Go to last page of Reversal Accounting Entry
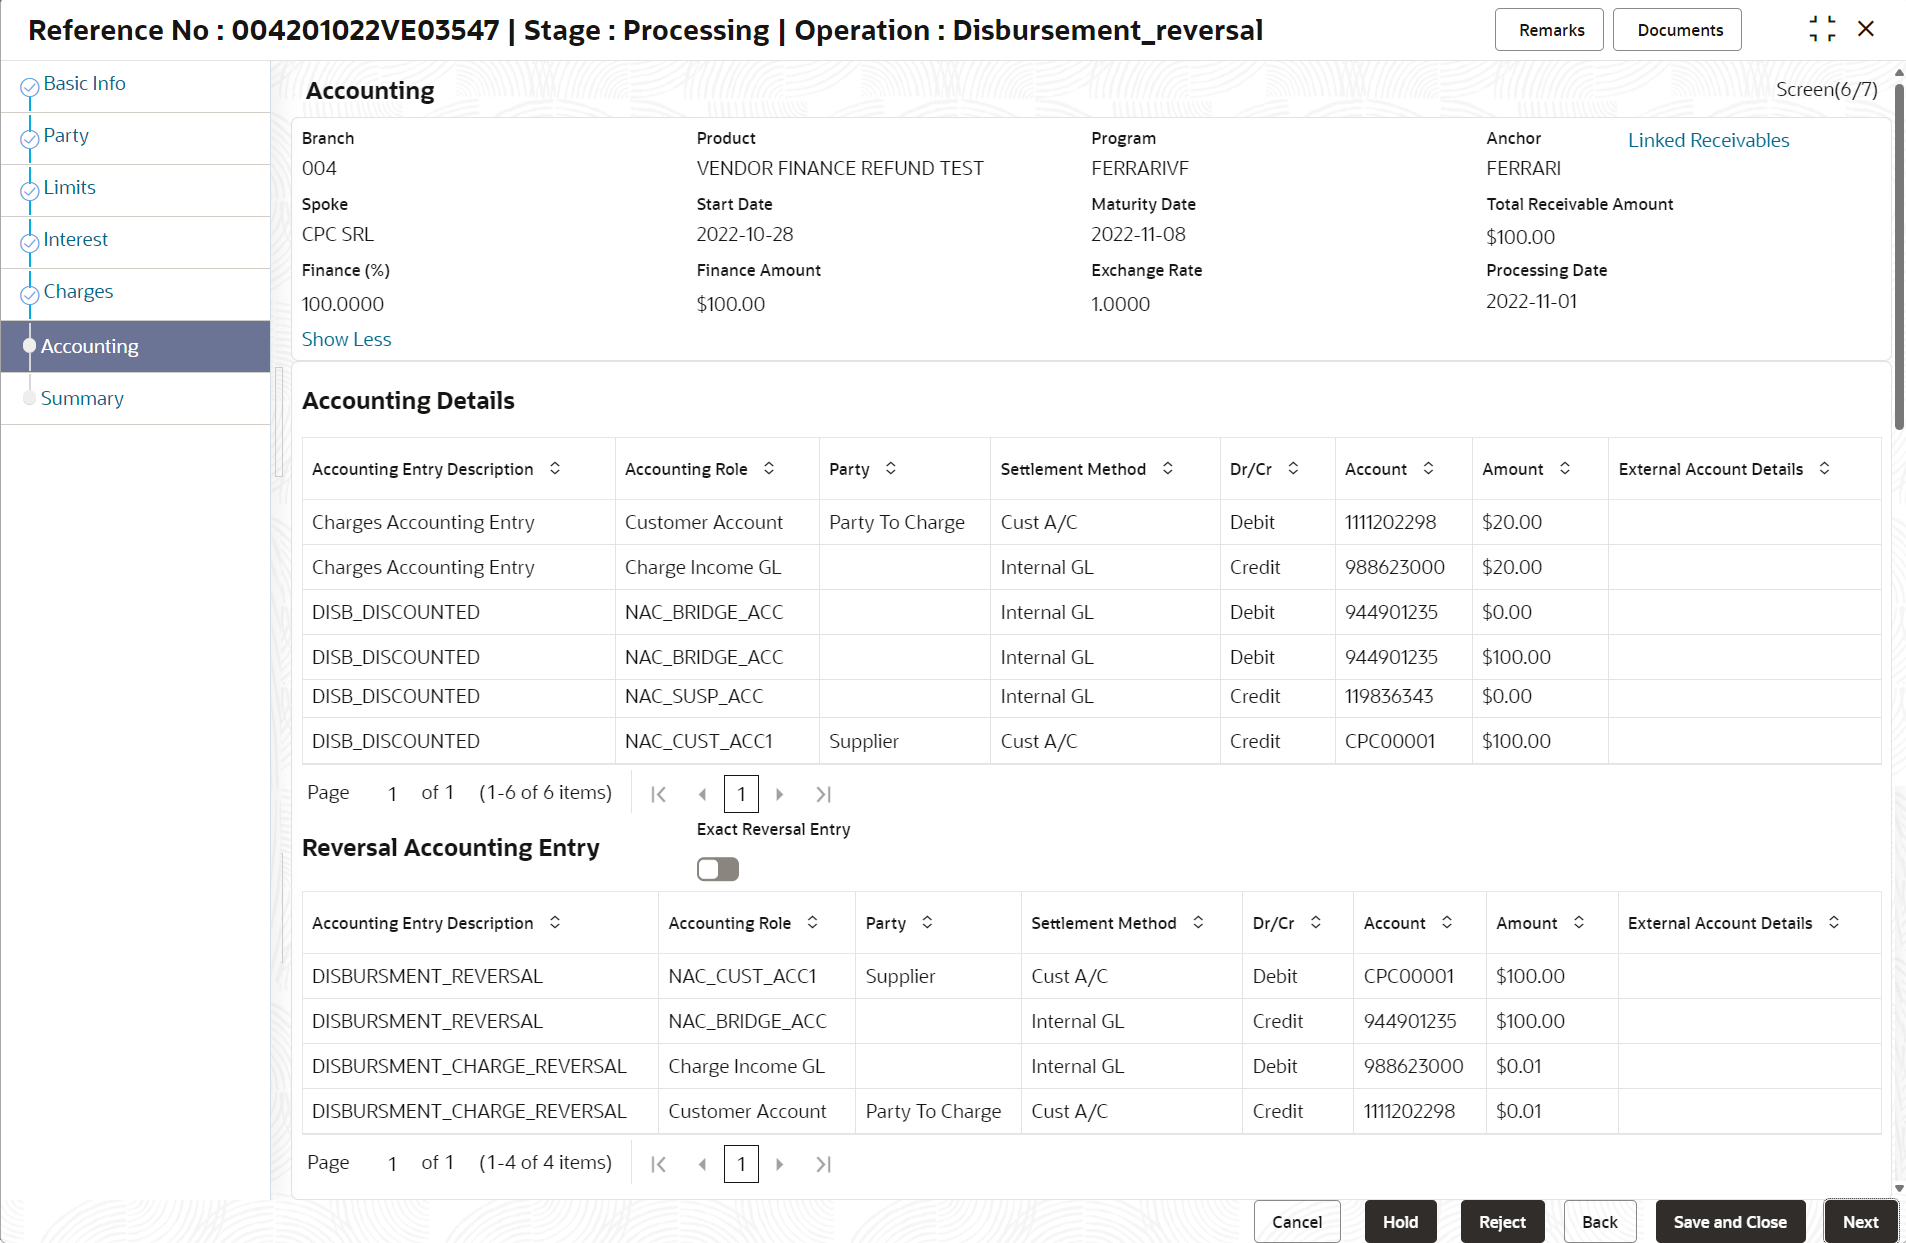 (x=823, y=1164)
